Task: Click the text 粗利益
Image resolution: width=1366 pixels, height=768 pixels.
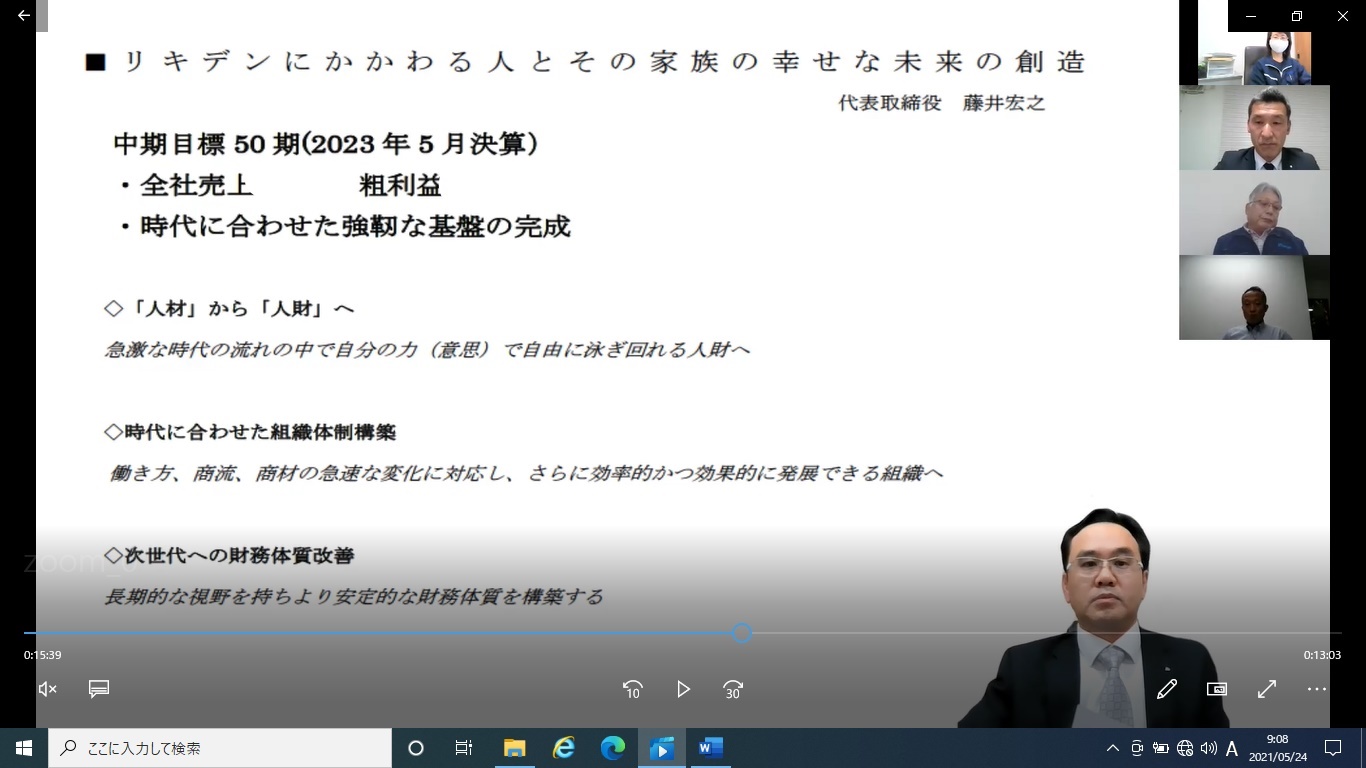Action: click(x=400, y=185)
